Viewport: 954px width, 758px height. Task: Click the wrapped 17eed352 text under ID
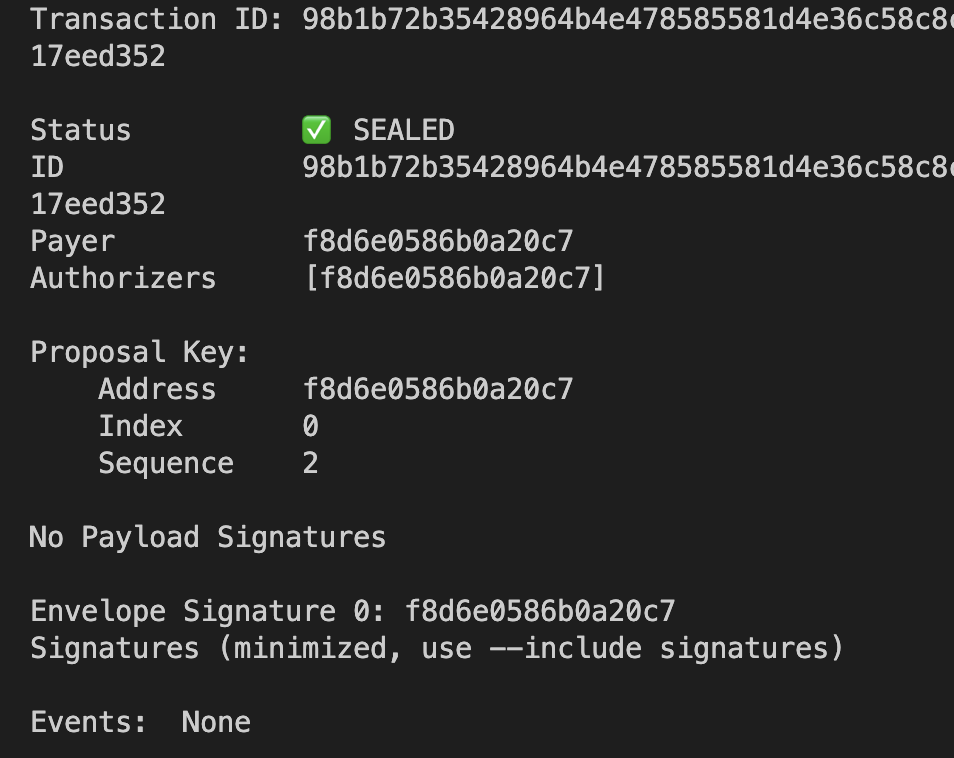click(x=98, y=204)
